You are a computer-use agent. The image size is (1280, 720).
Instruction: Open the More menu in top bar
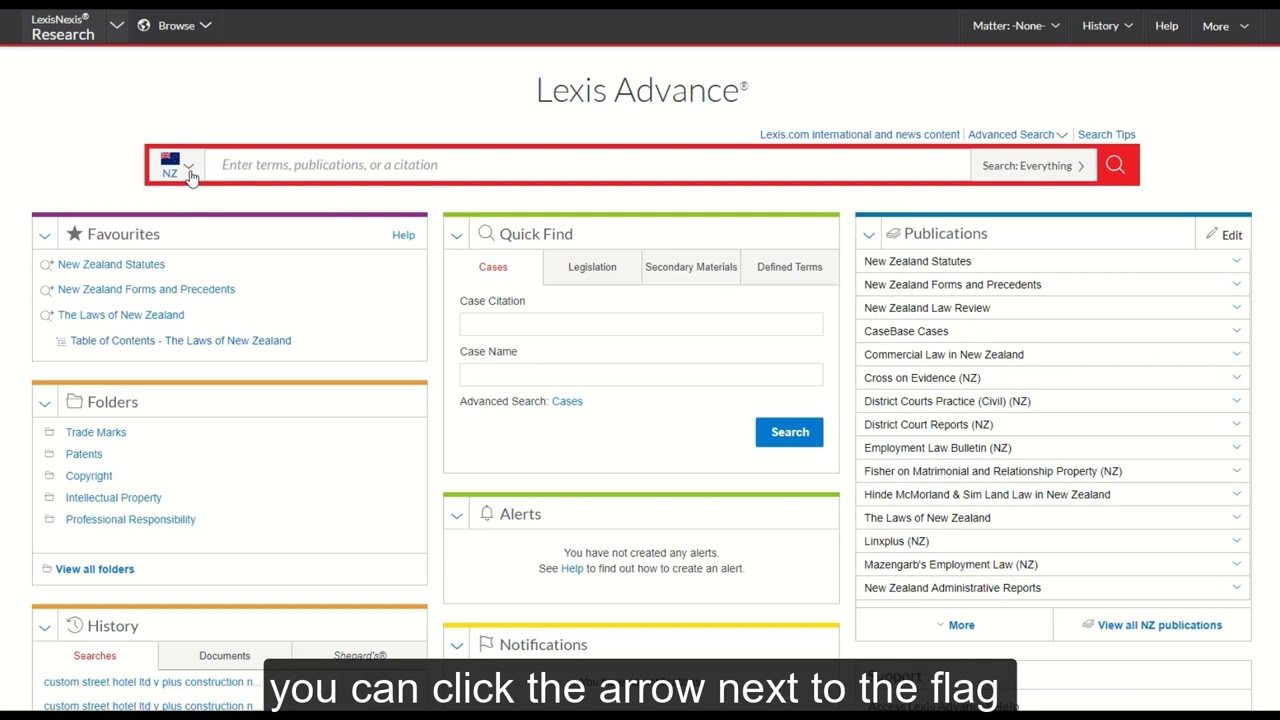1225,26
